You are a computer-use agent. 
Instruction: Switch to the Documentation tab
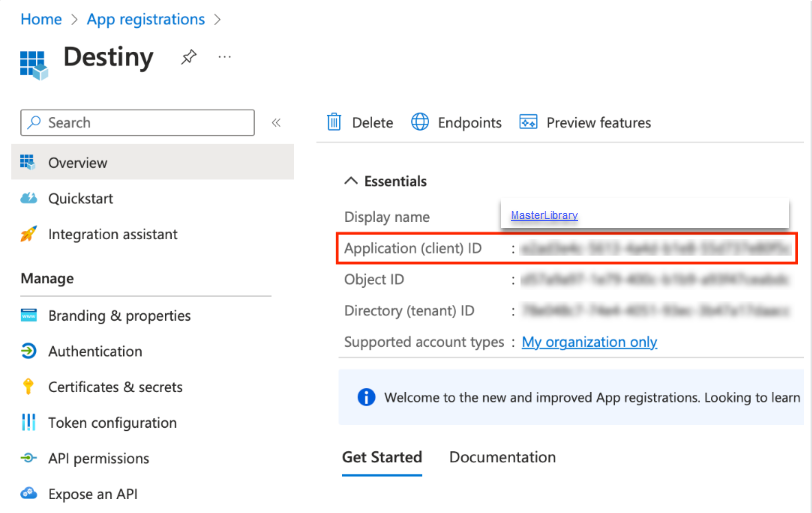pos(502,457)
